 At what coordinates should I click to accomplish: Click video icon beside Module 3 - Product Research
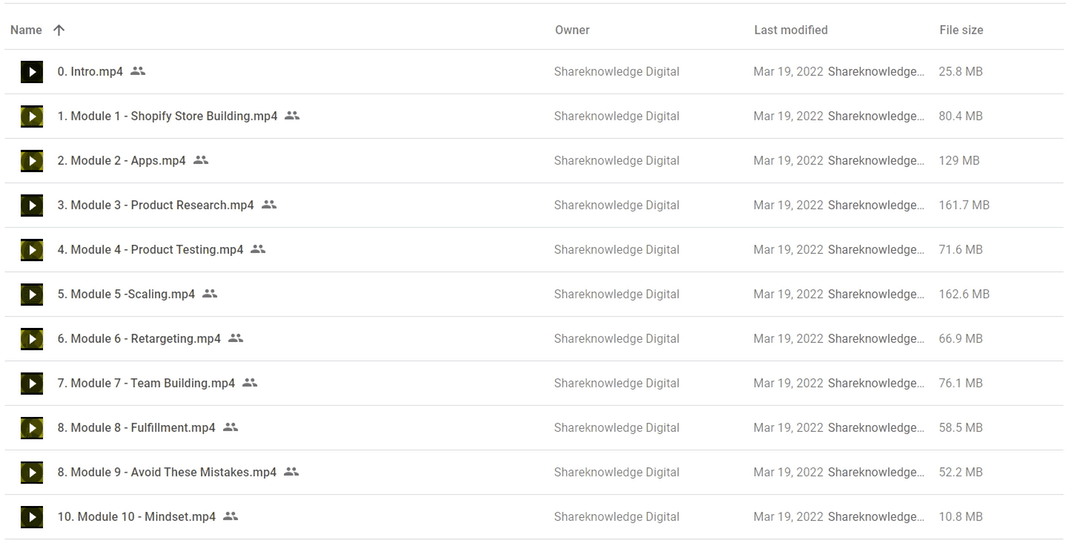pos(32,205)
